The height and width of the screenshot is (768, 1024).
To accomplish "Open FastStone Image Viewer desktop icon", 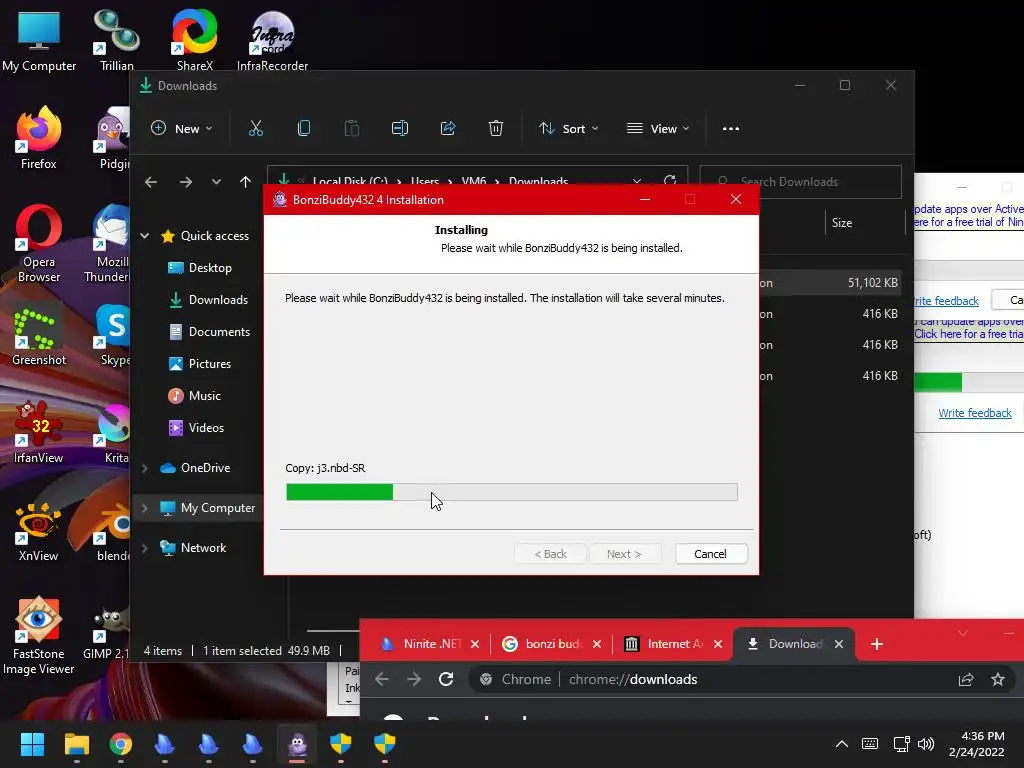I will (x=39, y=636).
